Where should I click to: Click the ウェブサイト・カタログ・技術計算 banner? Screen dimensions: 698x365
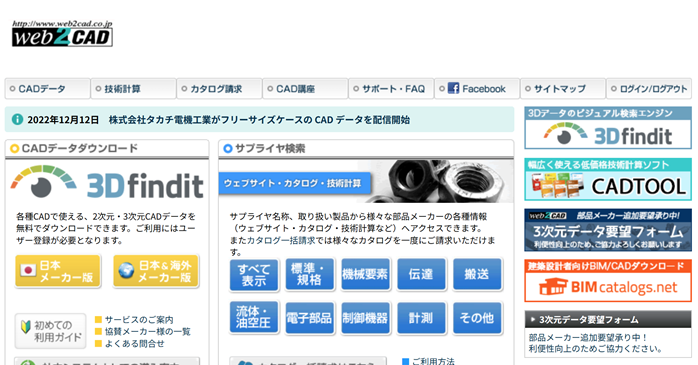coord(294,183)
